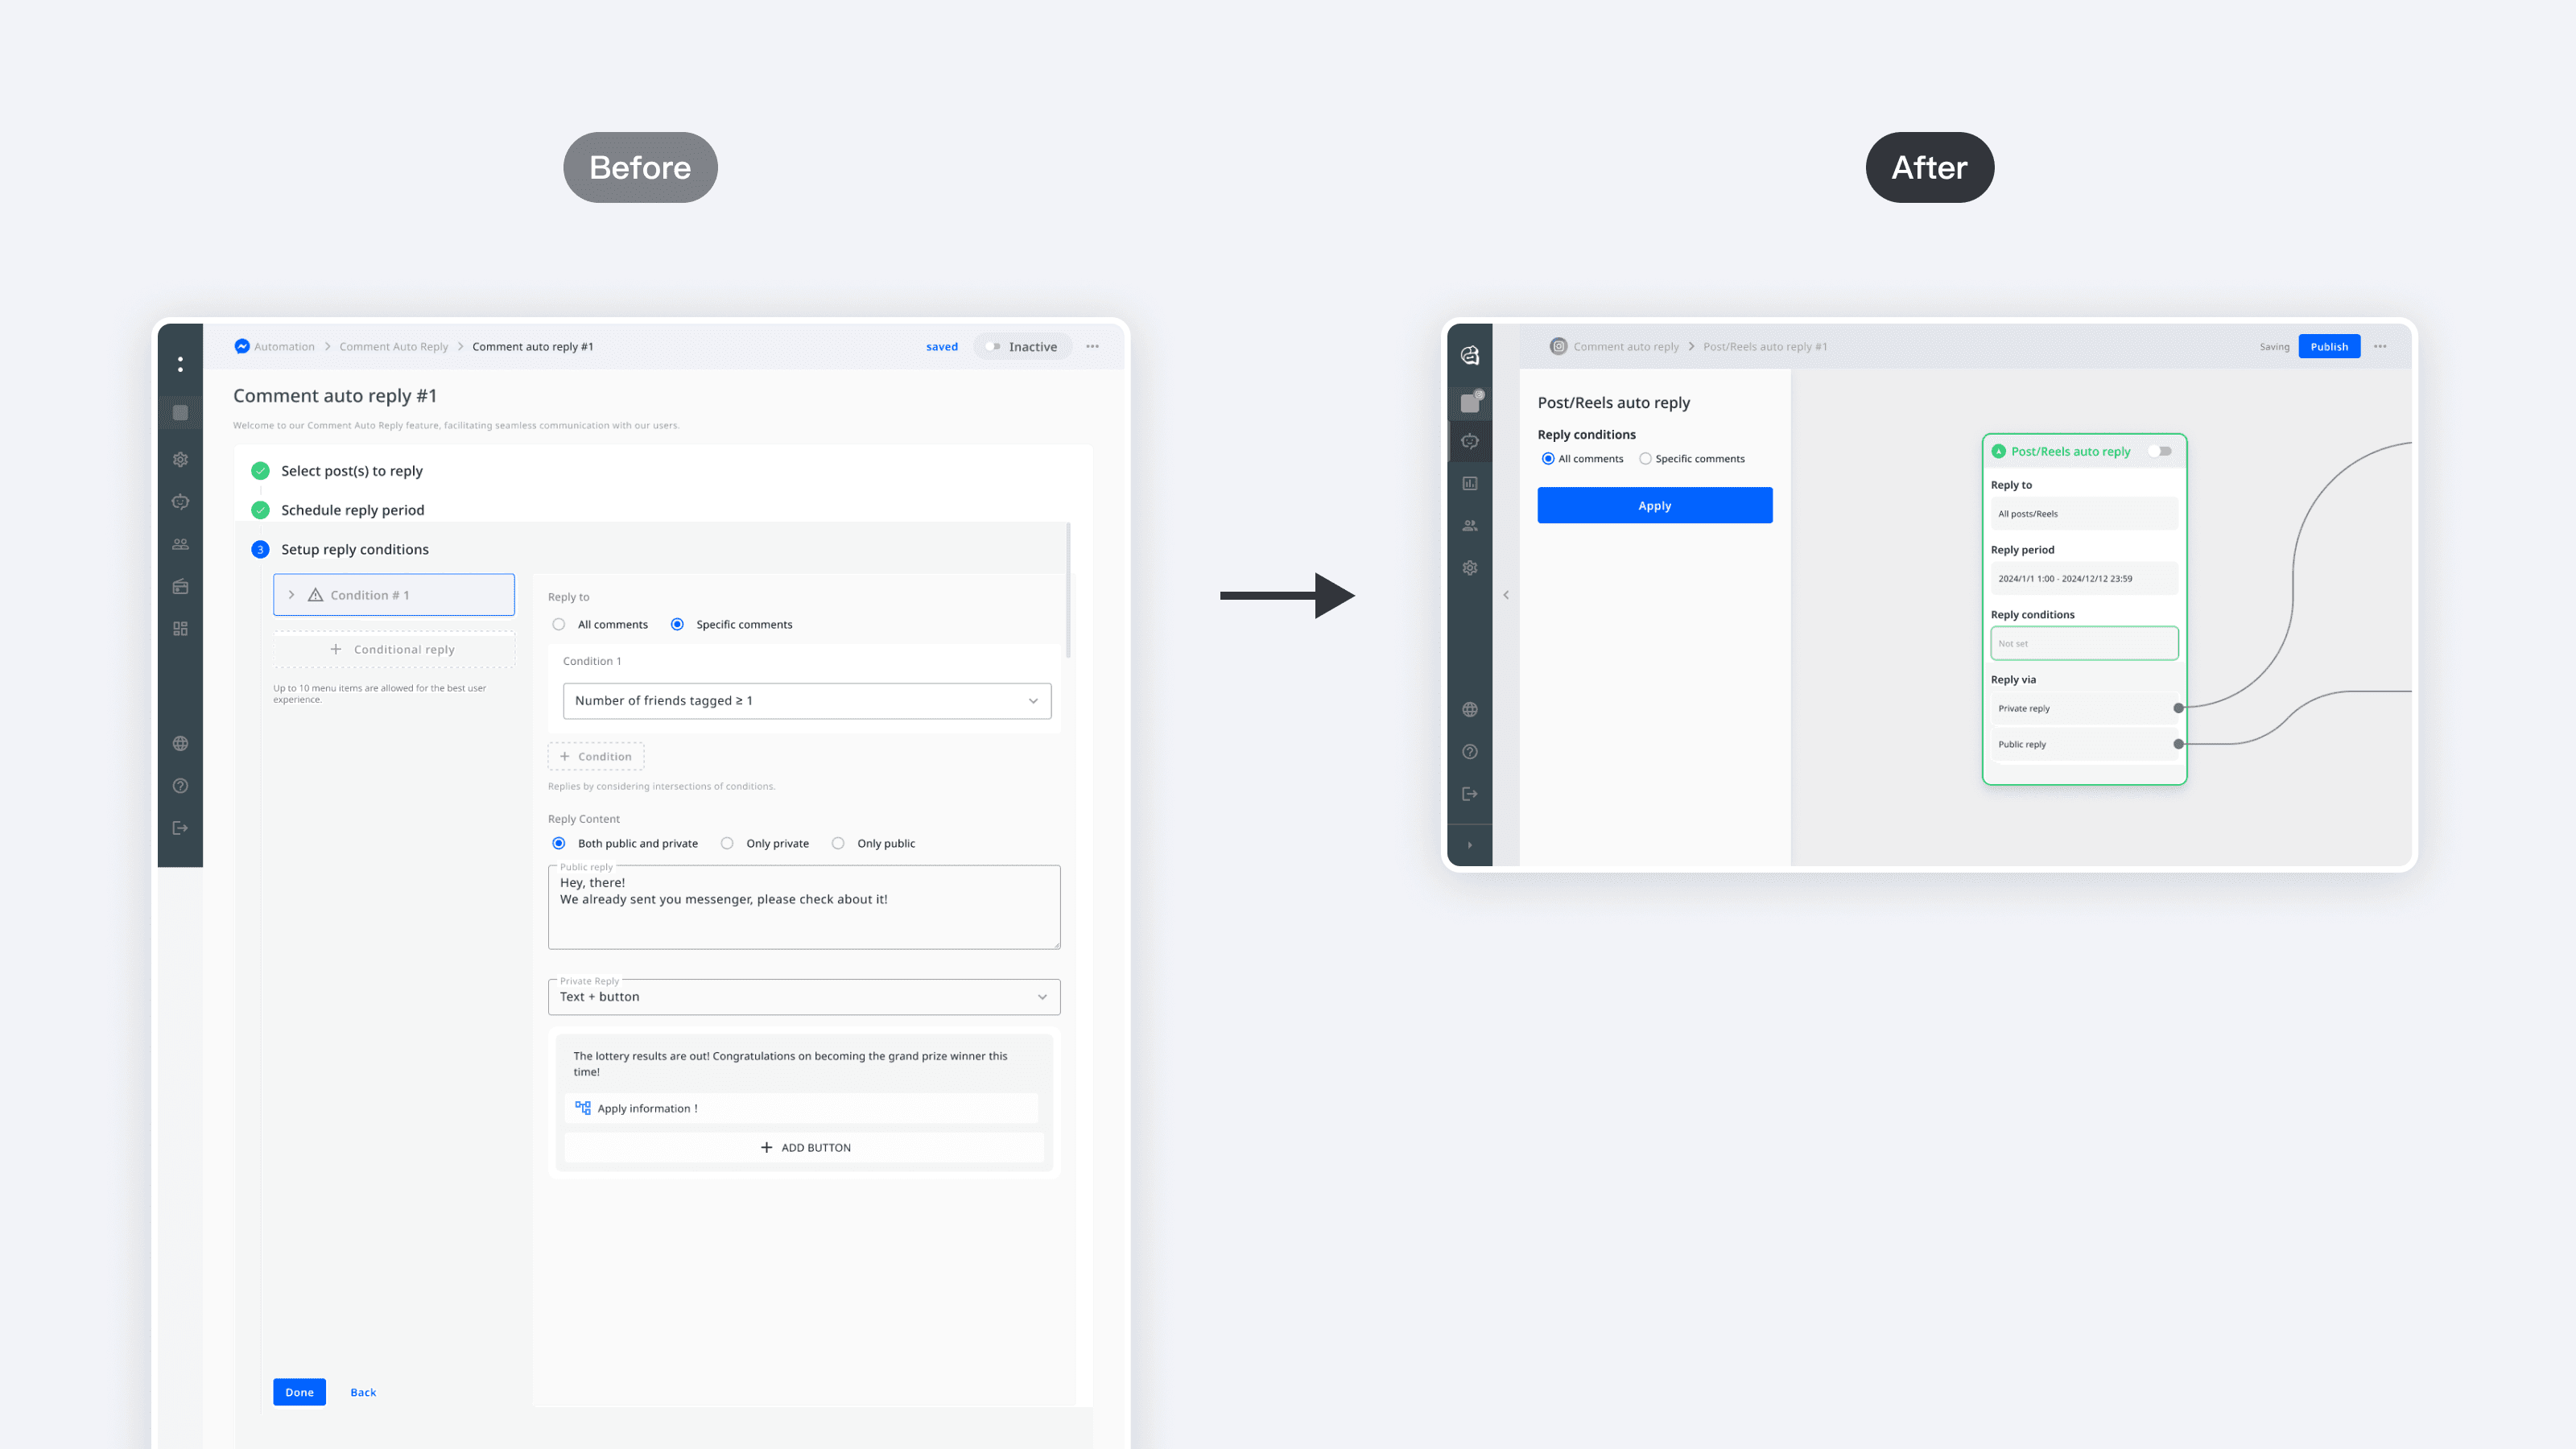Click the Instagram account square in the After sidebar
Viewport: 2576px width, 1449px height.
1470,402
